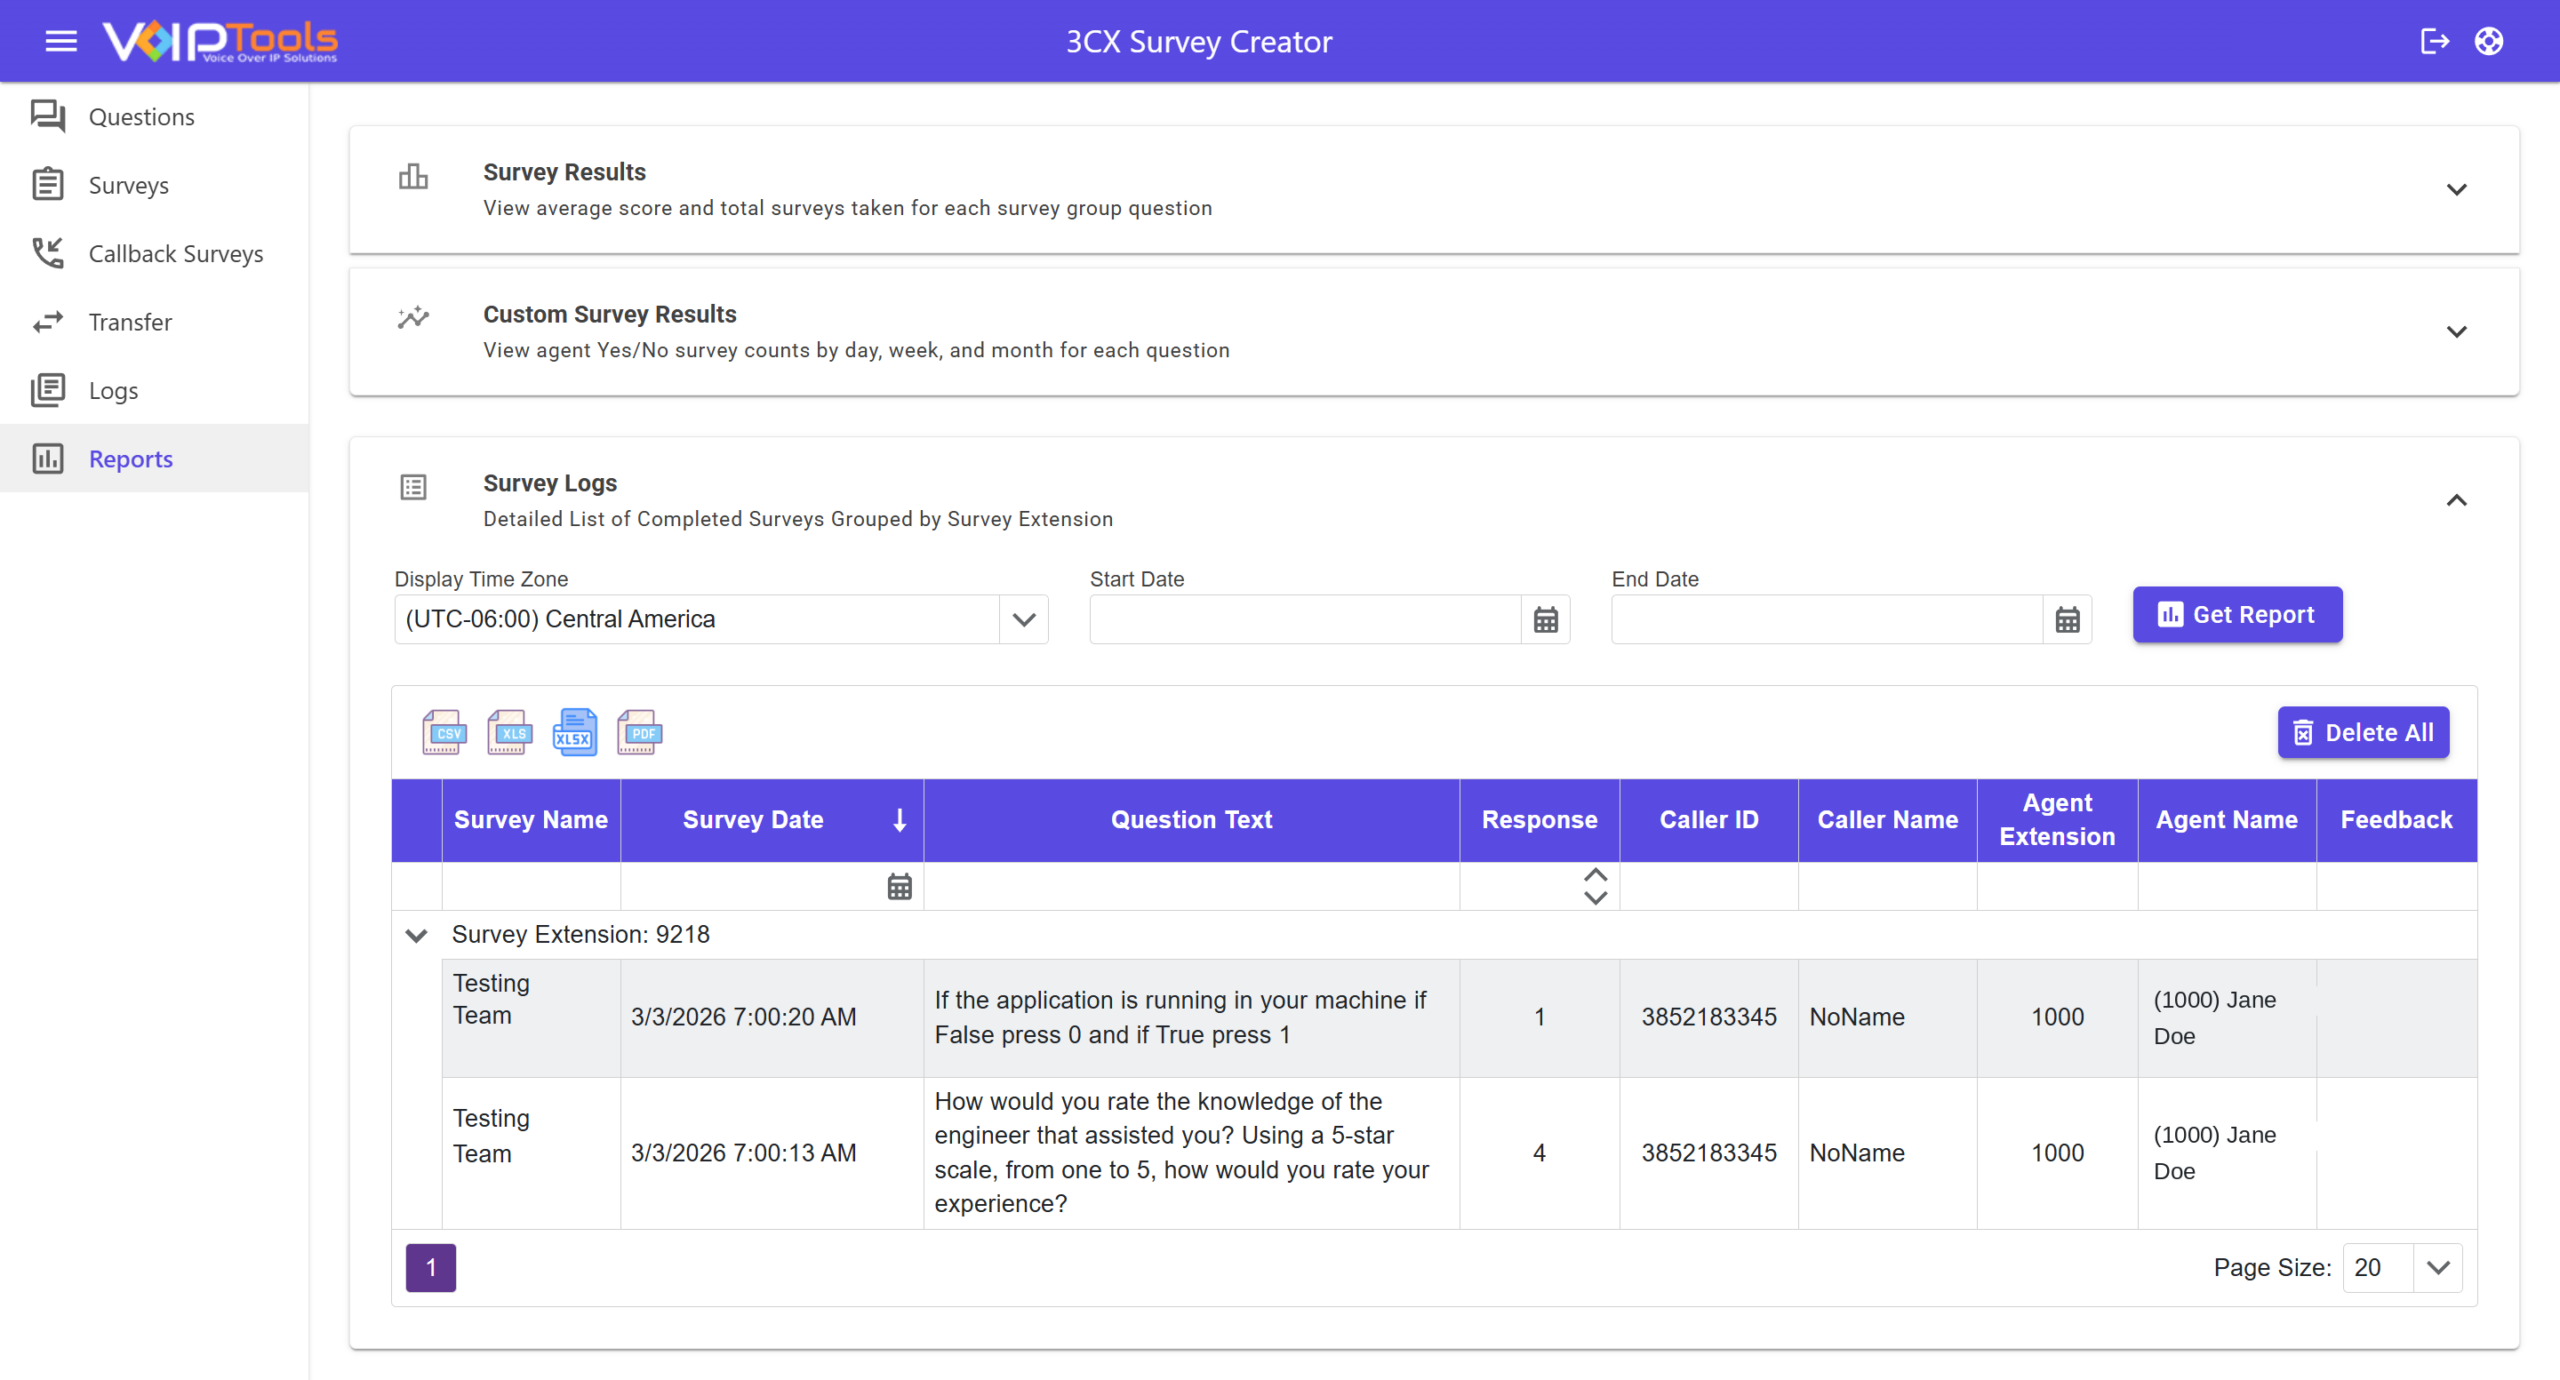Click the Response value 4 cell
2560x1380 pixels.
(1539, 1153)
